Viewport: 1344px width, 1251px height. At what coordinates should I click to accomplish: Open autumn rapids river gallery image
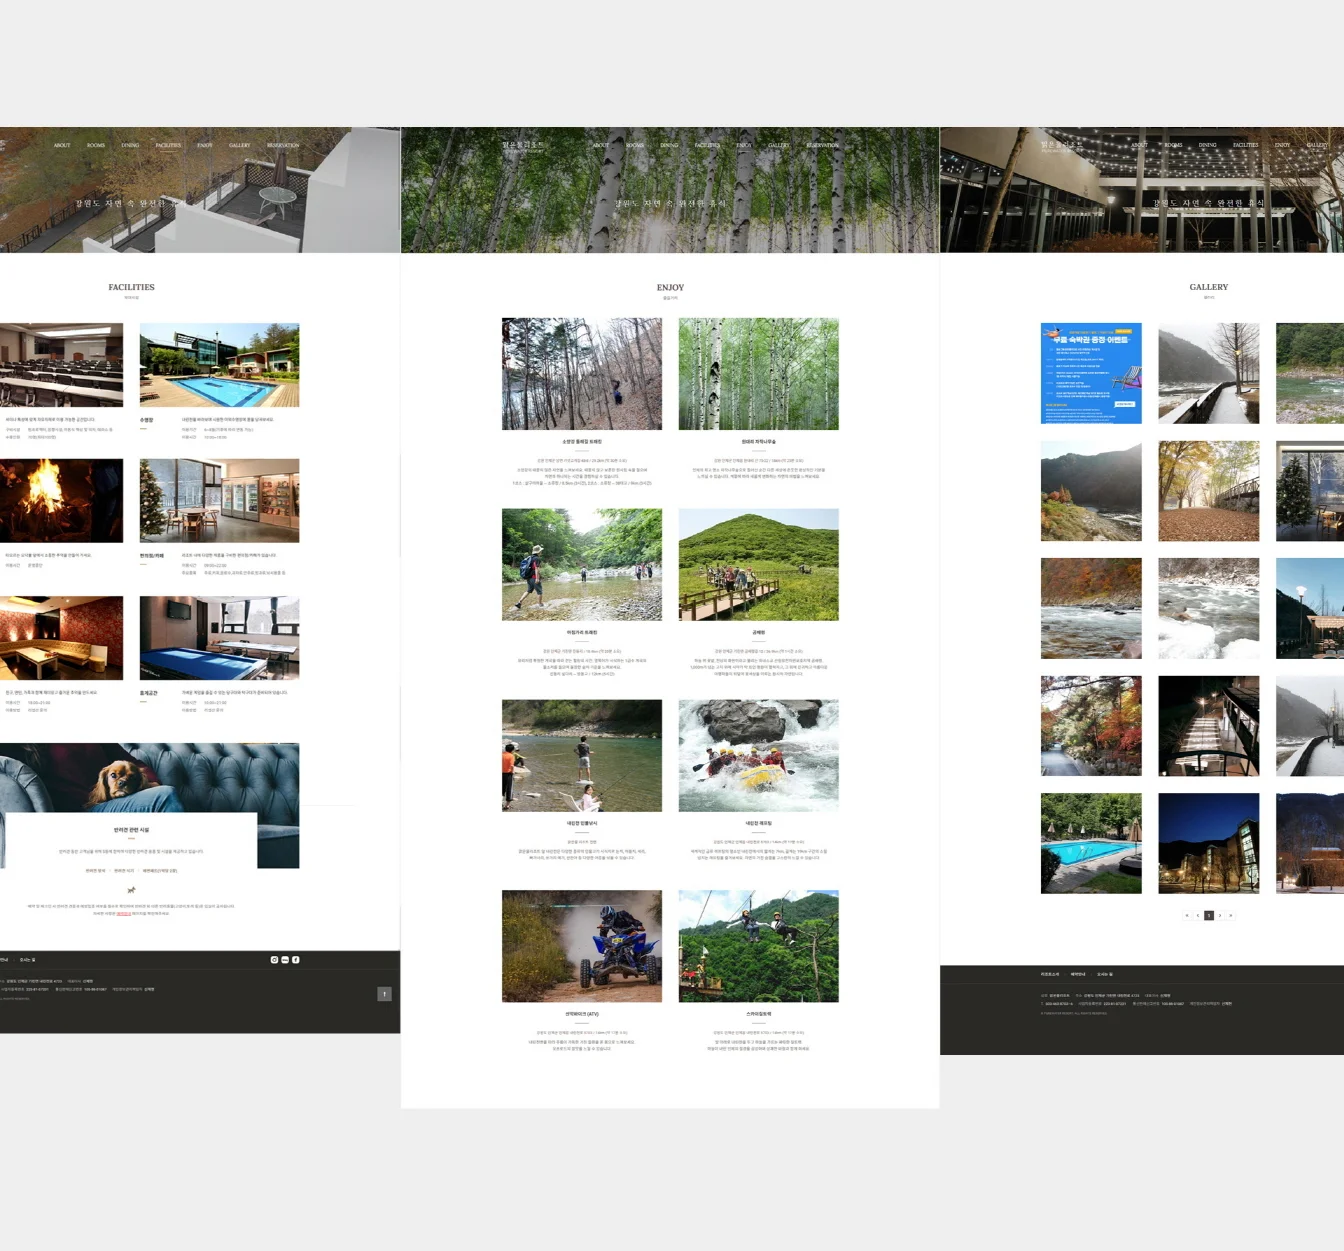[1091, 608]
